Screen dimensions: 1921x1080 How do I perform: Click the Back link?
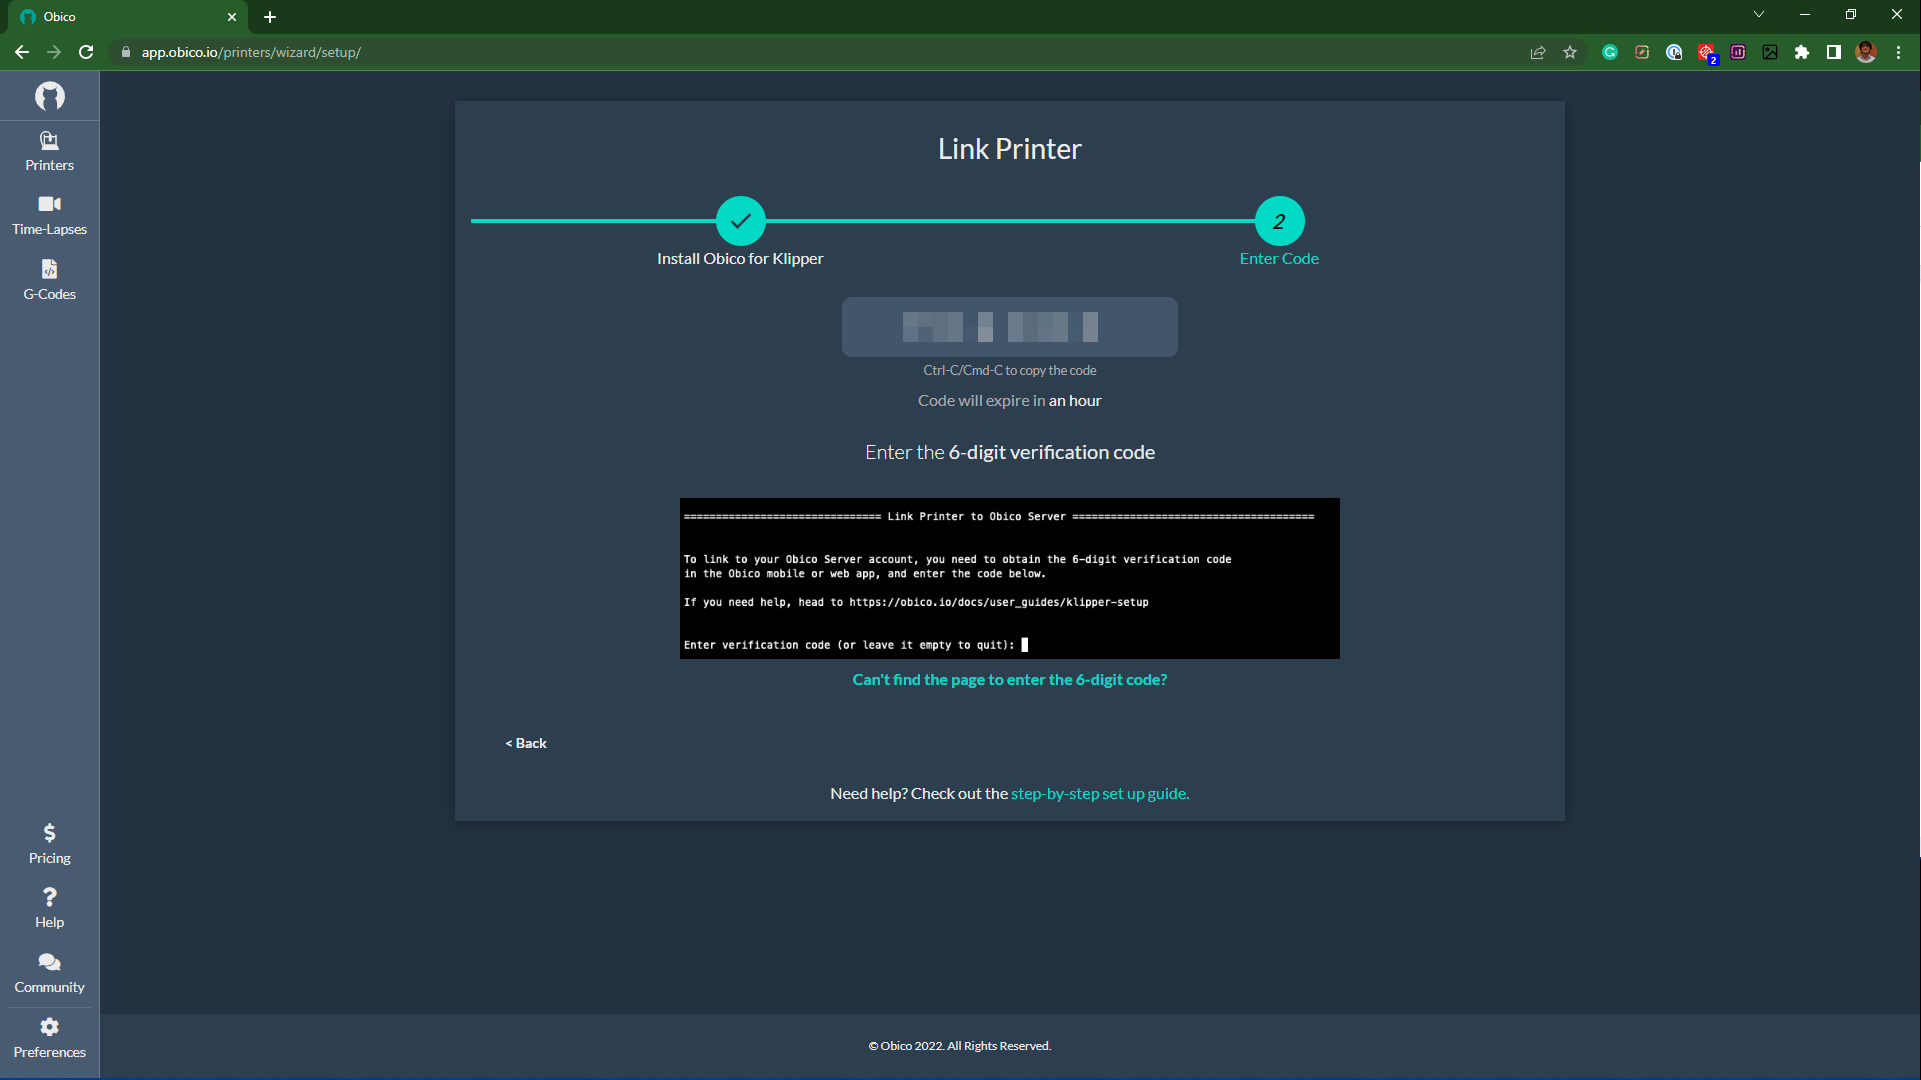click(526, 743)
